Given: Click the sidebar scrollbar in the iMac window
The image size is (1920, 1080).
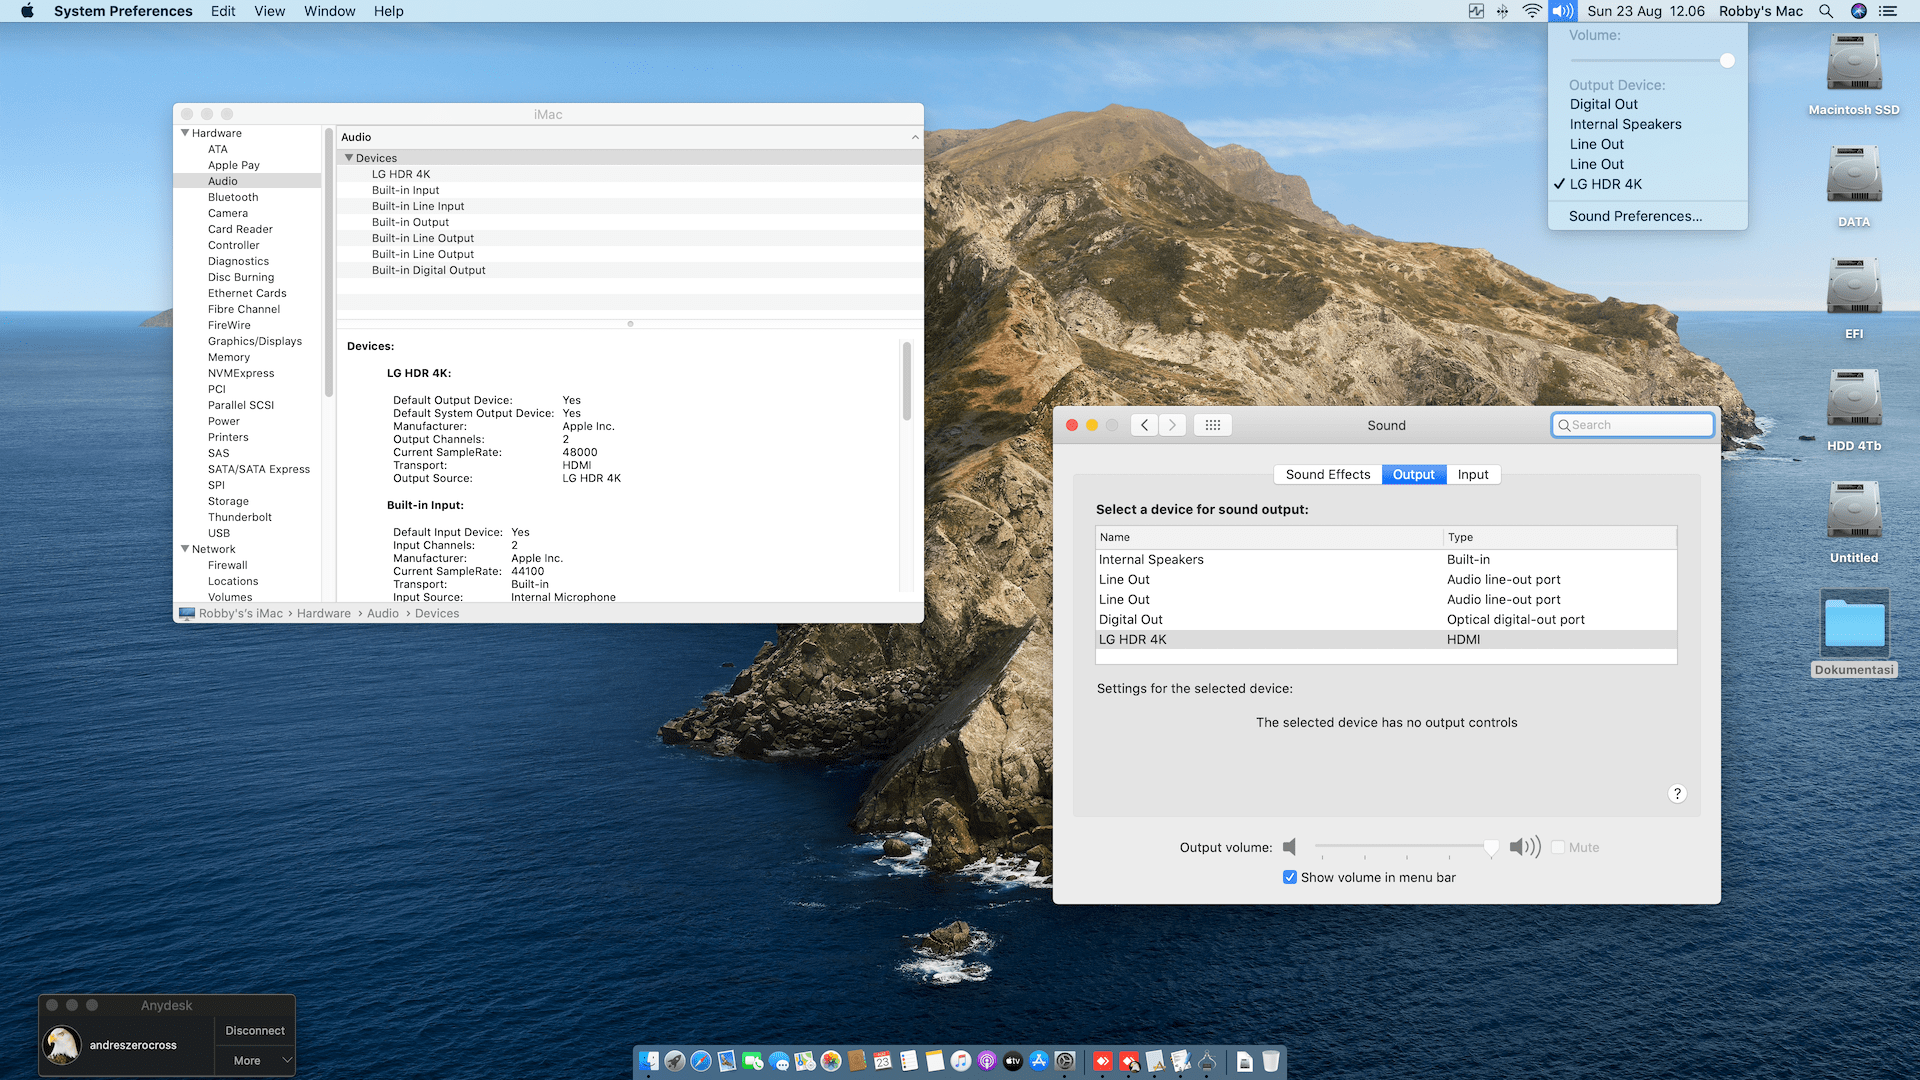Looking at the screenshot, I should coord(328,262).
